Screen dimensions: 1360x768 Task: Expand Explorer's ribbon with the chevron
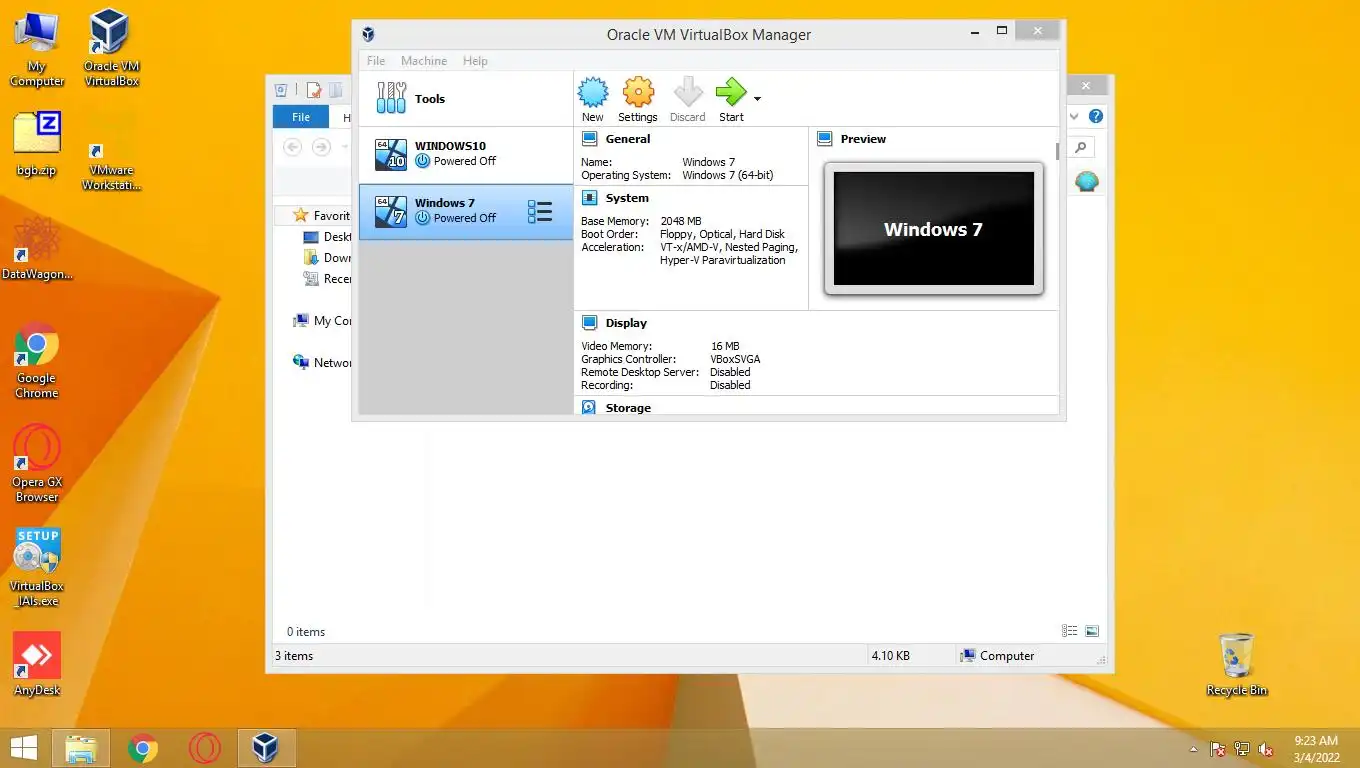pyautogui.click(x=1075, y=117)
